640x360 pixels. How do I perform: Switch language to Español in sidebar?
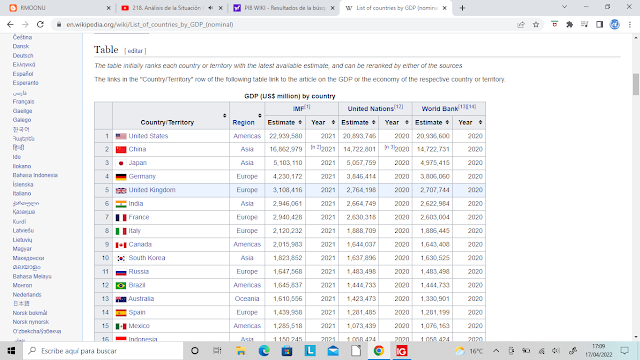[x=23, y=74]
